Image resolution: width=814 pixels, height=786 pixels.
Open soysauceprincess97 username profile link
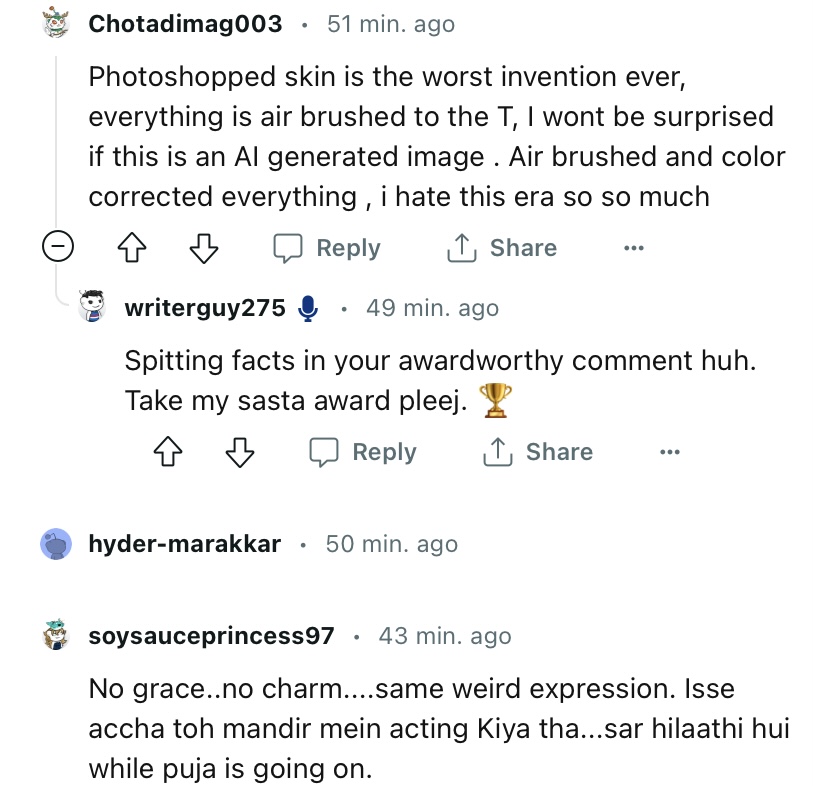tap(211, 635)
